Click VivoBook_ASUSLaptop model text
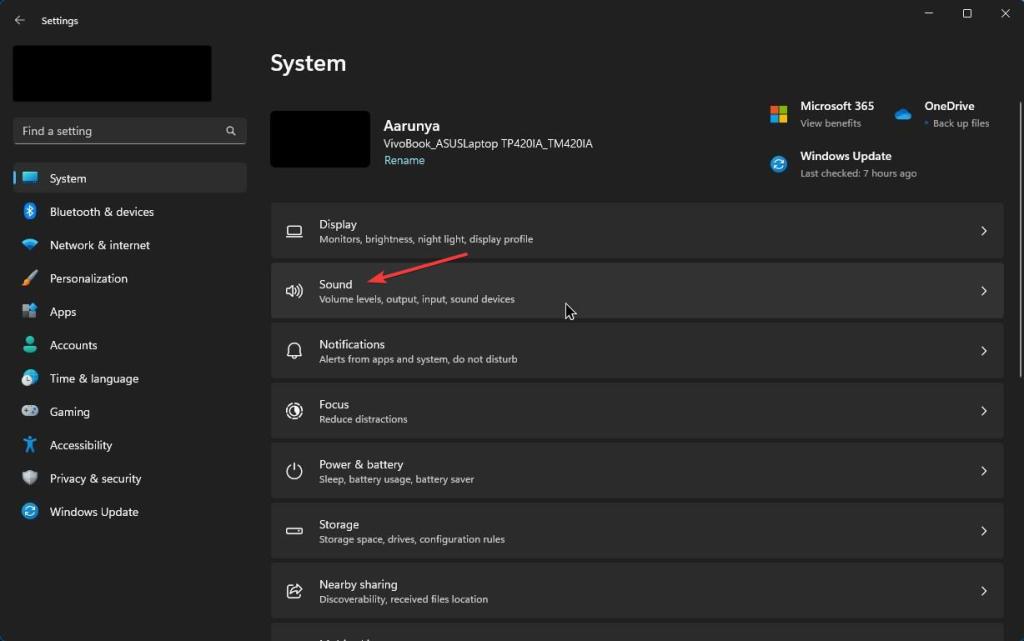1024x641 pixels. [488, 144]
